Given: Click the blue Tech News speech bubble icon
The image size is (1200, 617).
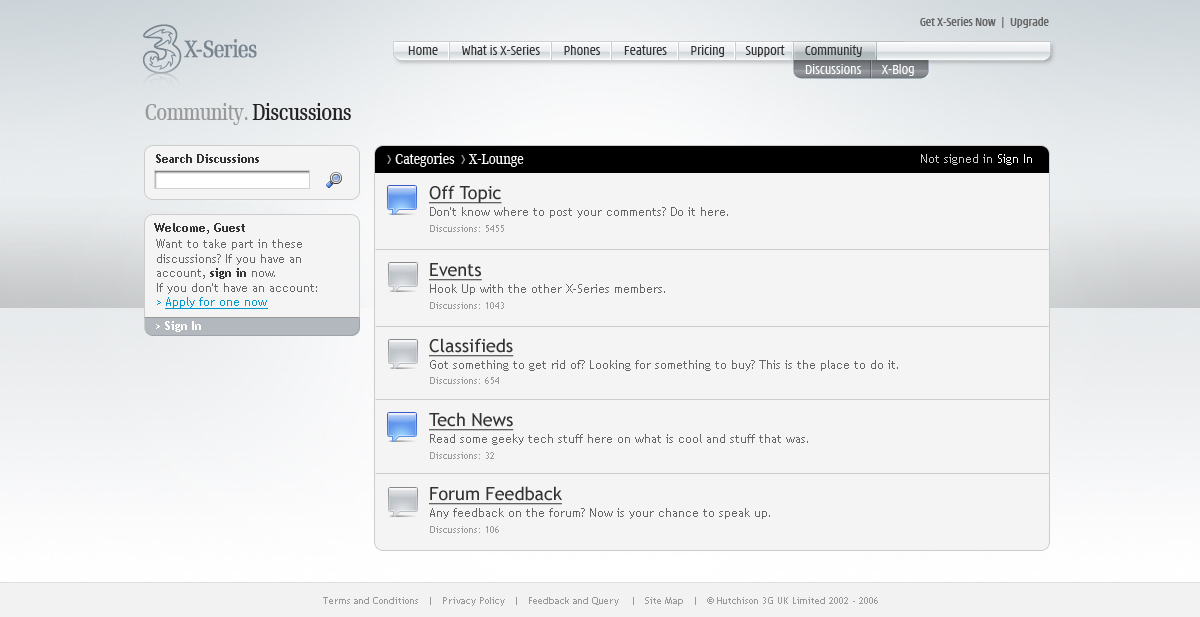Looking at the screenshot, I should coord(402,427).
